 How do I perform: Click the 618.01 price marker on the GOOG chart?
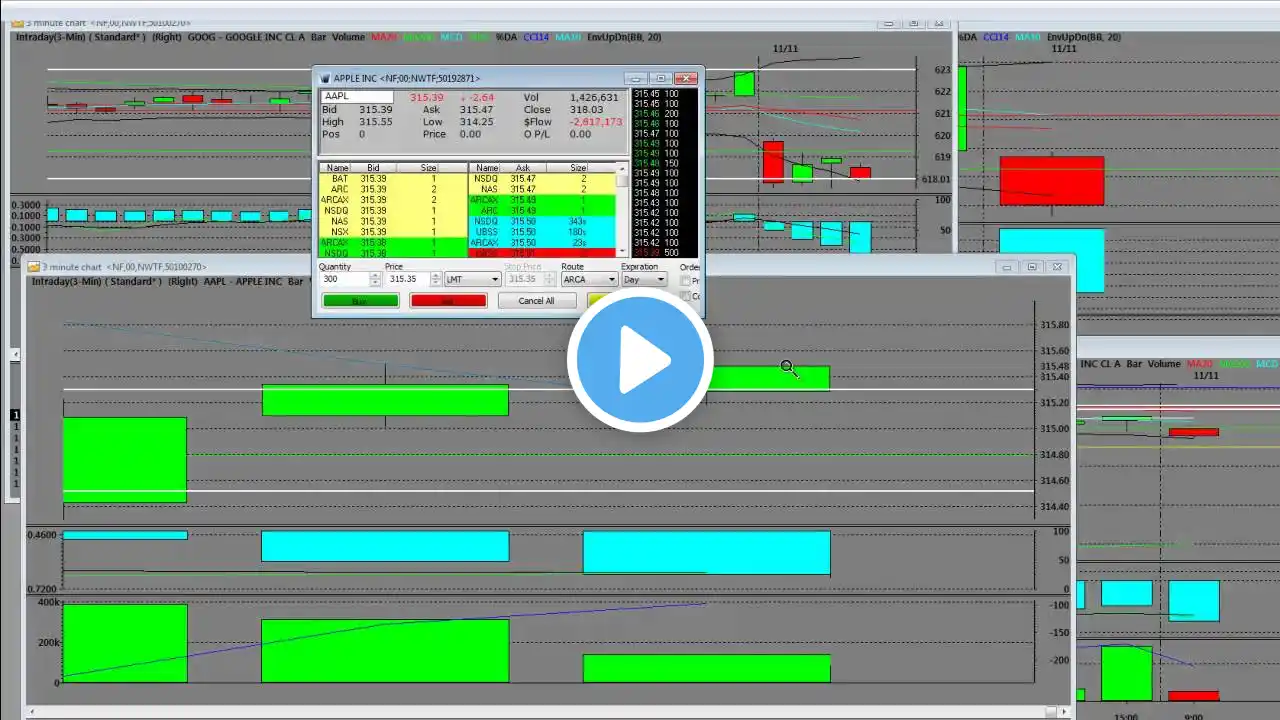[x=935, y=179]
